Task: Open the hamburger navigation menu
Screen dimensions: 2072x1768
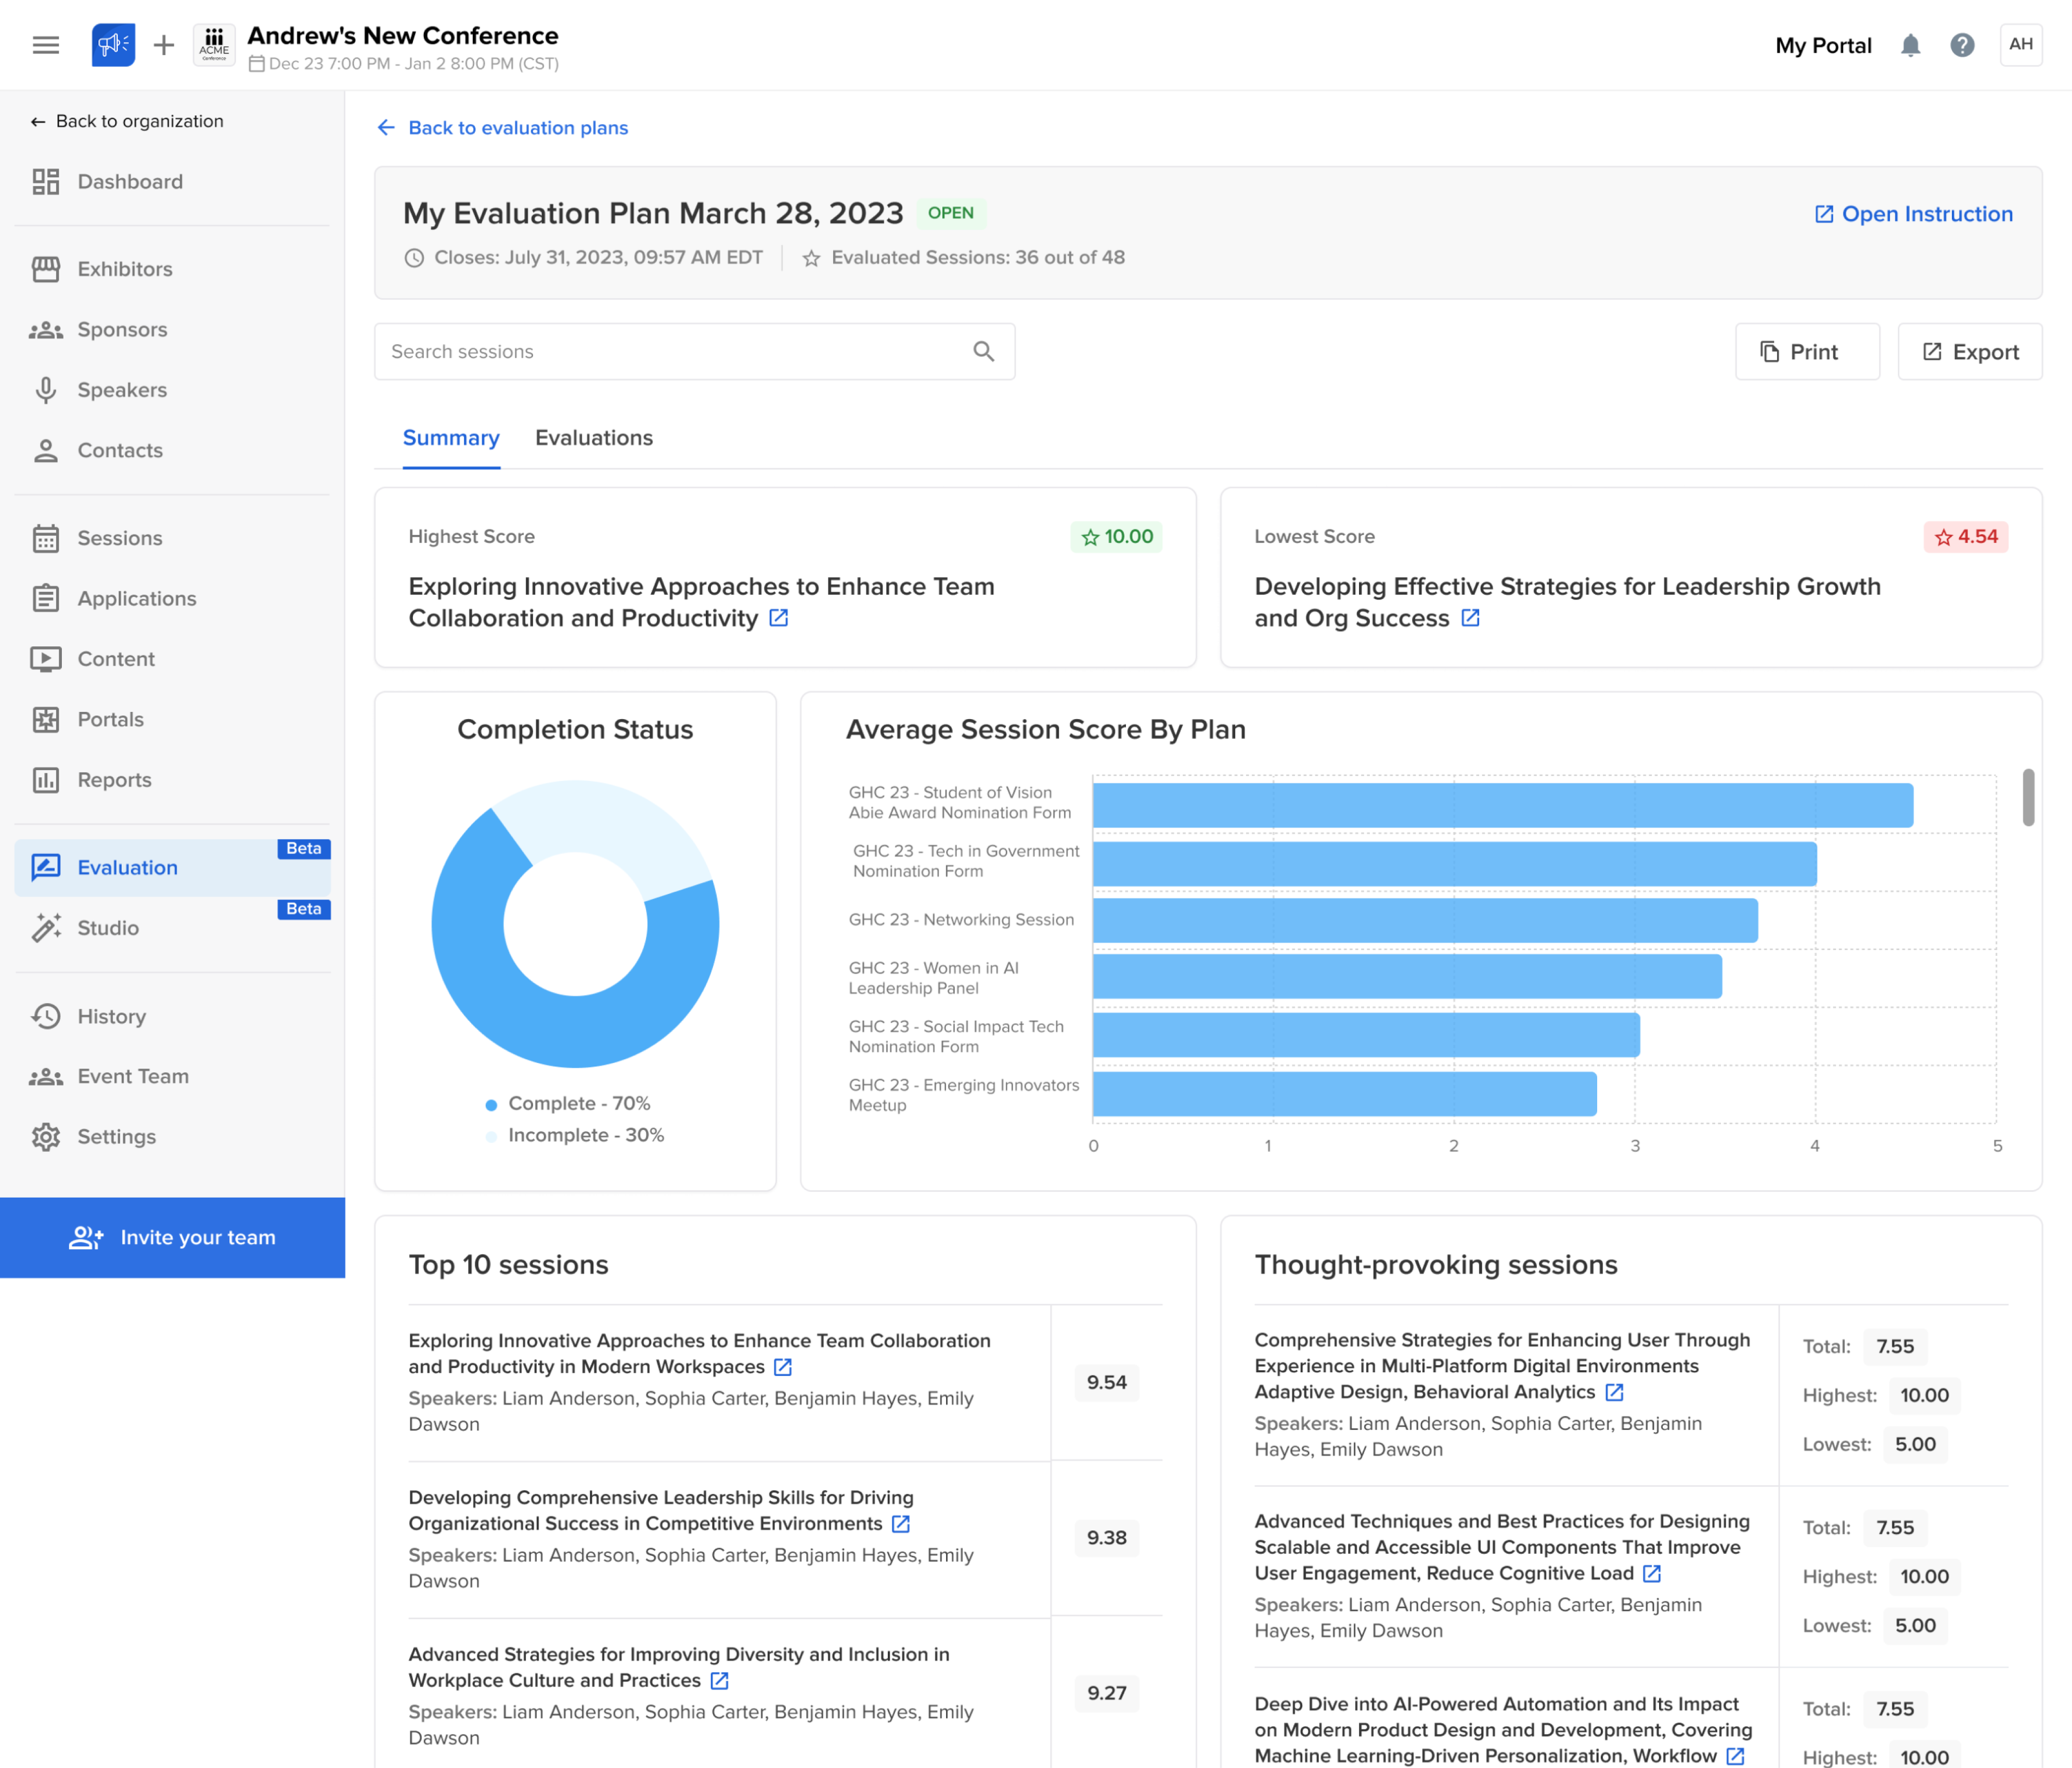Action: tap(46, 44)
